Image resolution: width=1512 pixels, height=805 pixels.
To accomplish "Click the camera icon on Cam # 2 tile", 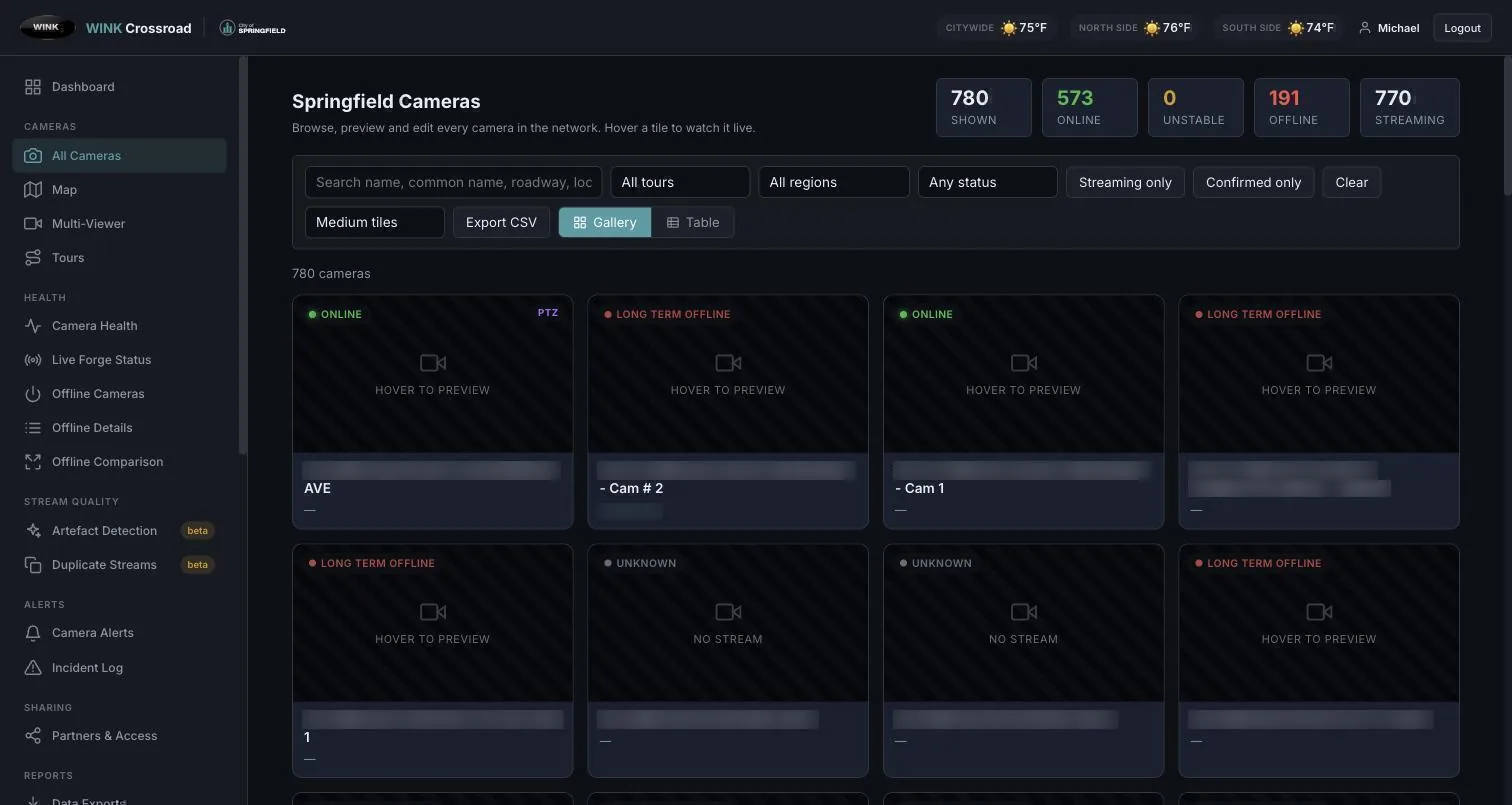I will [728, 363].
